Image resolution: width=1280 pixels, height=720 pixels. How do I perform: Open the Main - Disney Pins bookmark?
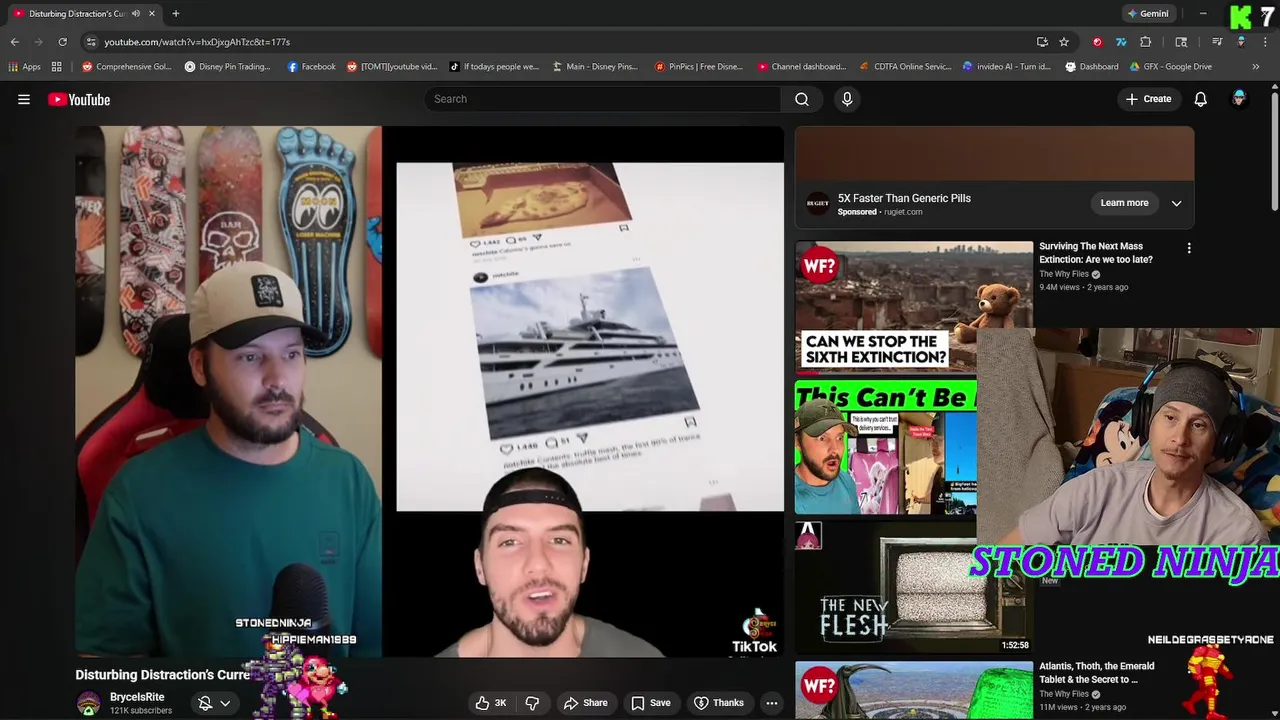(x=595, y=67)
